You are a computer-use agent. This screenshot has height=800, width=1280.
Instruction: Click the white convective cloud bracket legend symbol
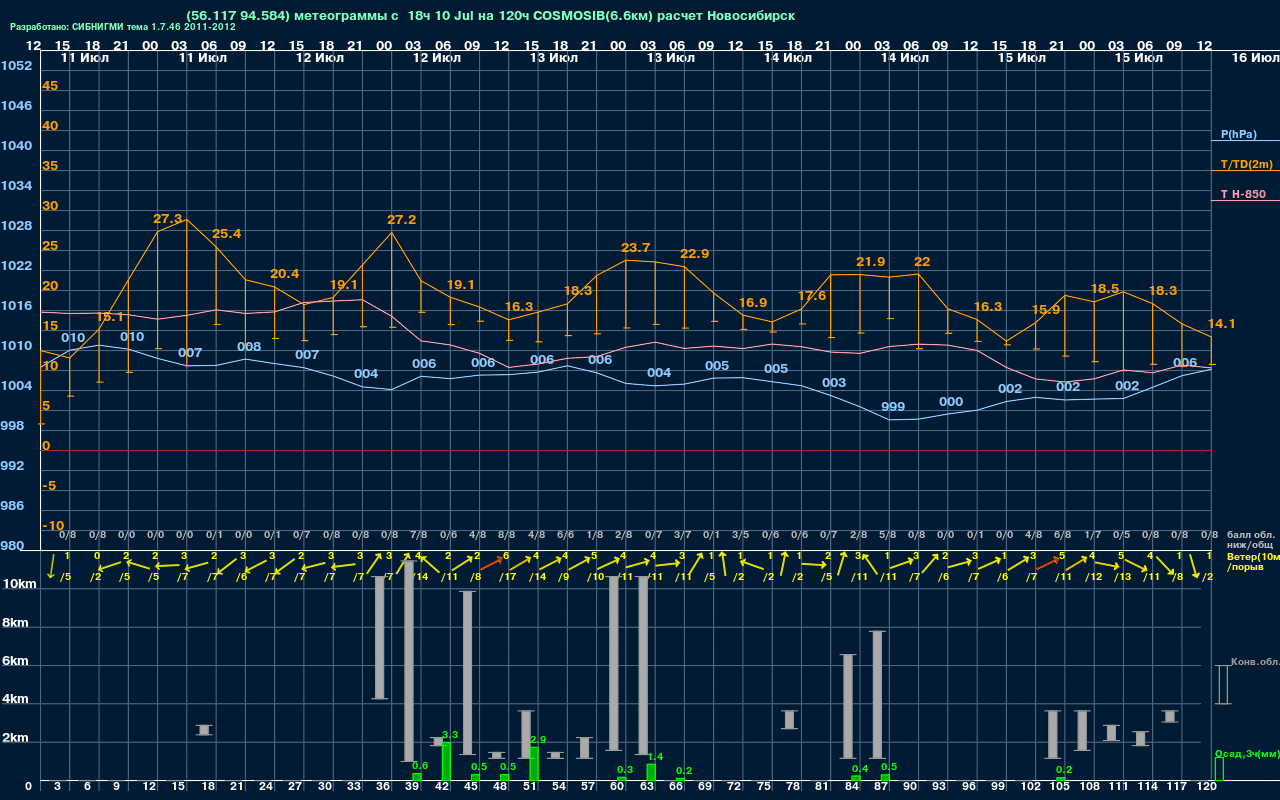pyautogui.click(x=1223, y=684)
